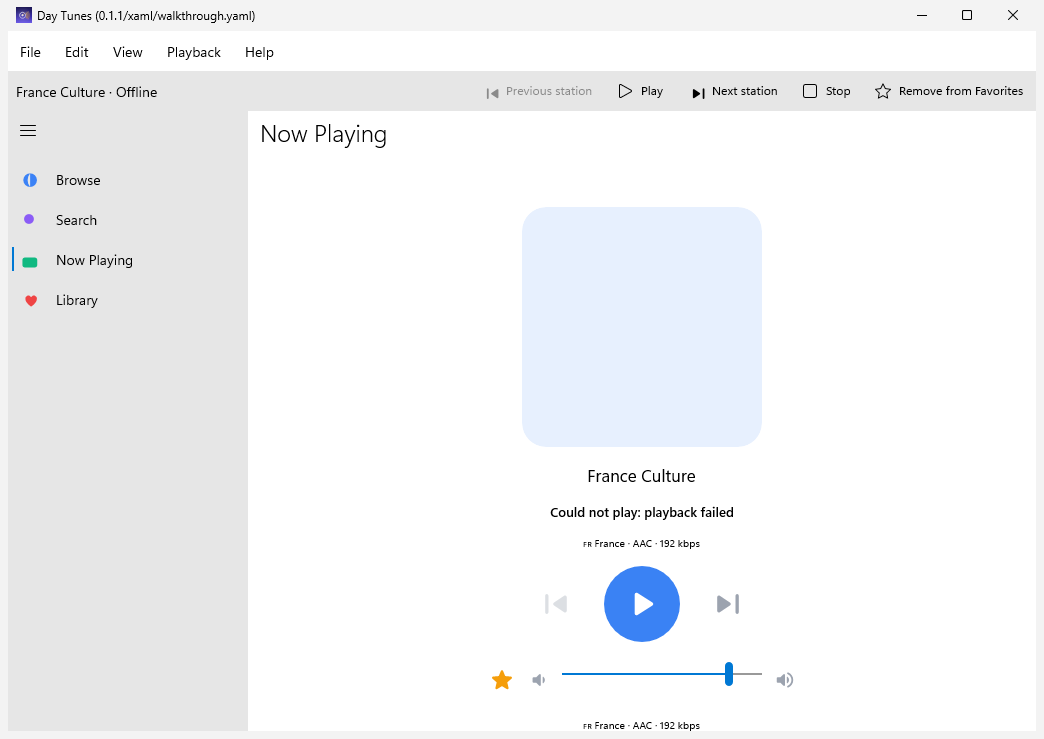Click the skip-previous icon under station info

click(x=556, y=604)
